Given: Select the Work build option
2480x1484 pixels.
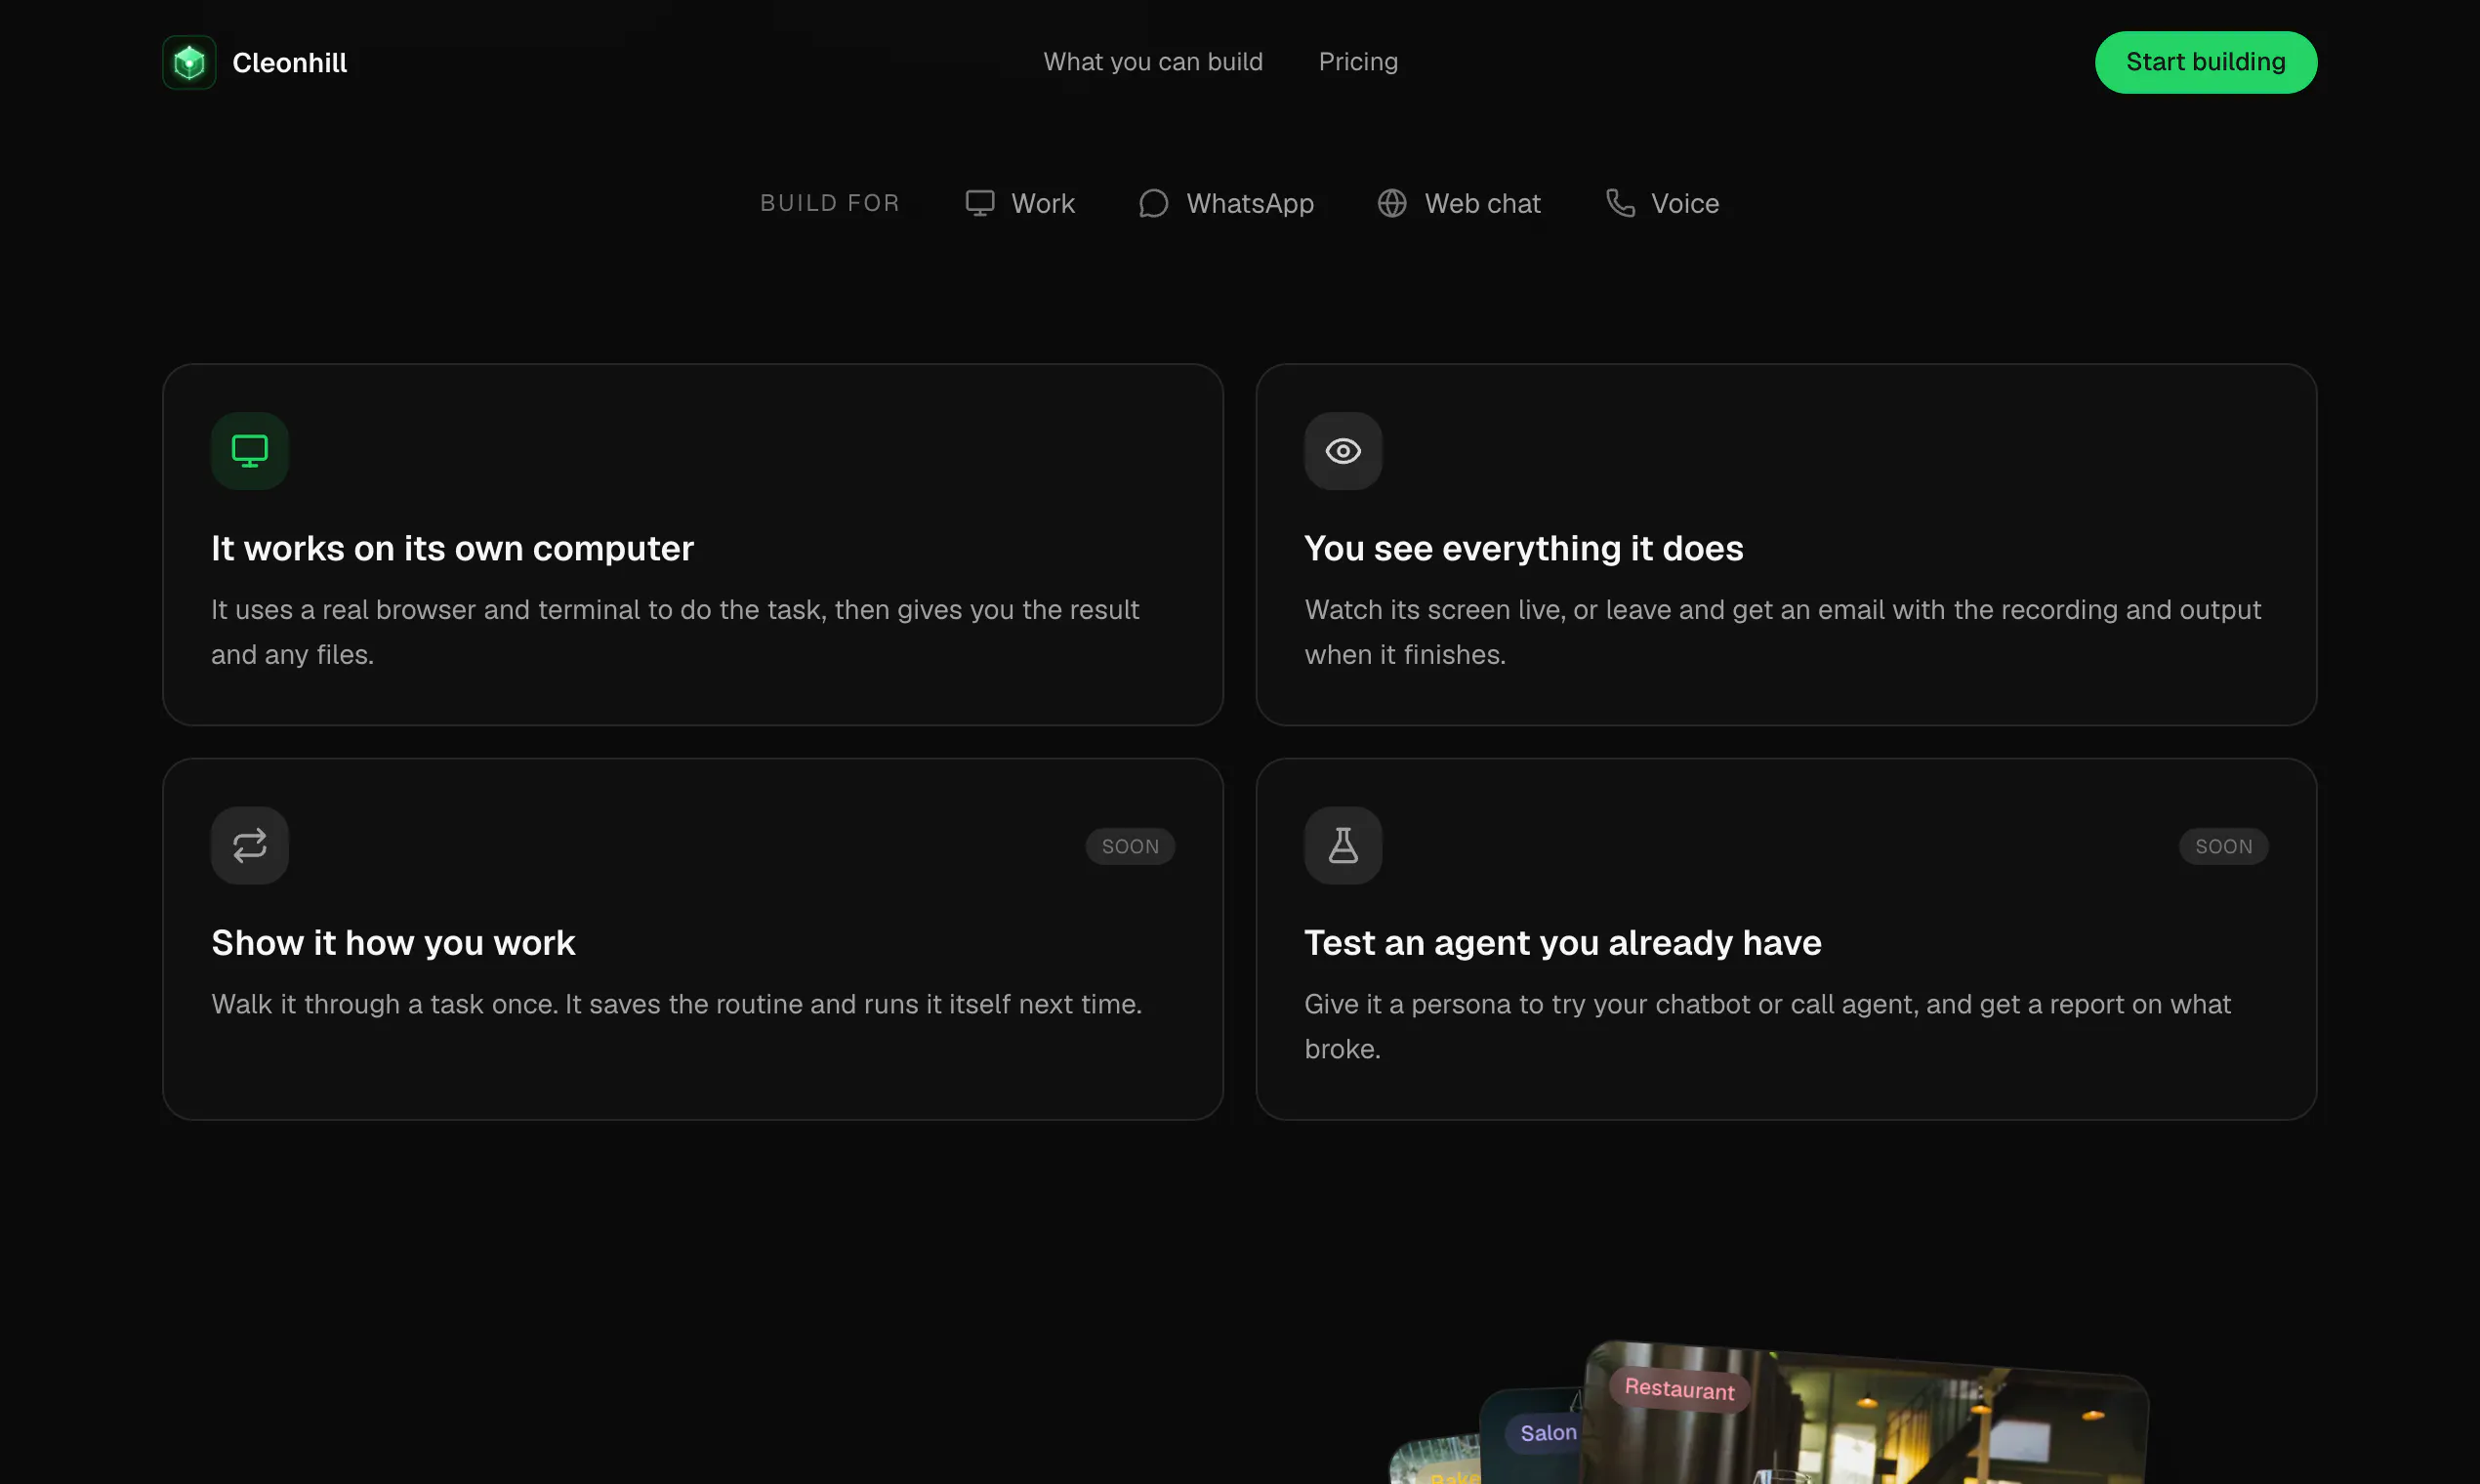Looking at the screenshot, I should click(1020, 203).
